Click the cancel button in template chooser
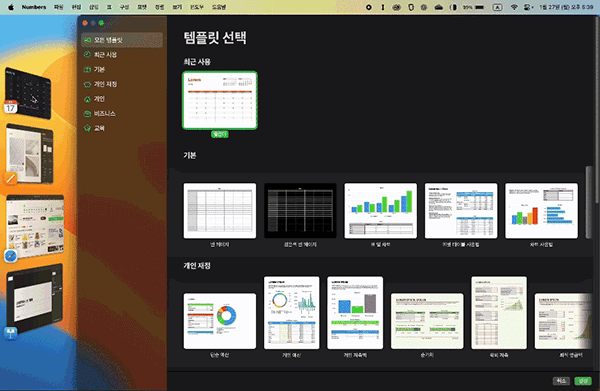 point(561,381)
